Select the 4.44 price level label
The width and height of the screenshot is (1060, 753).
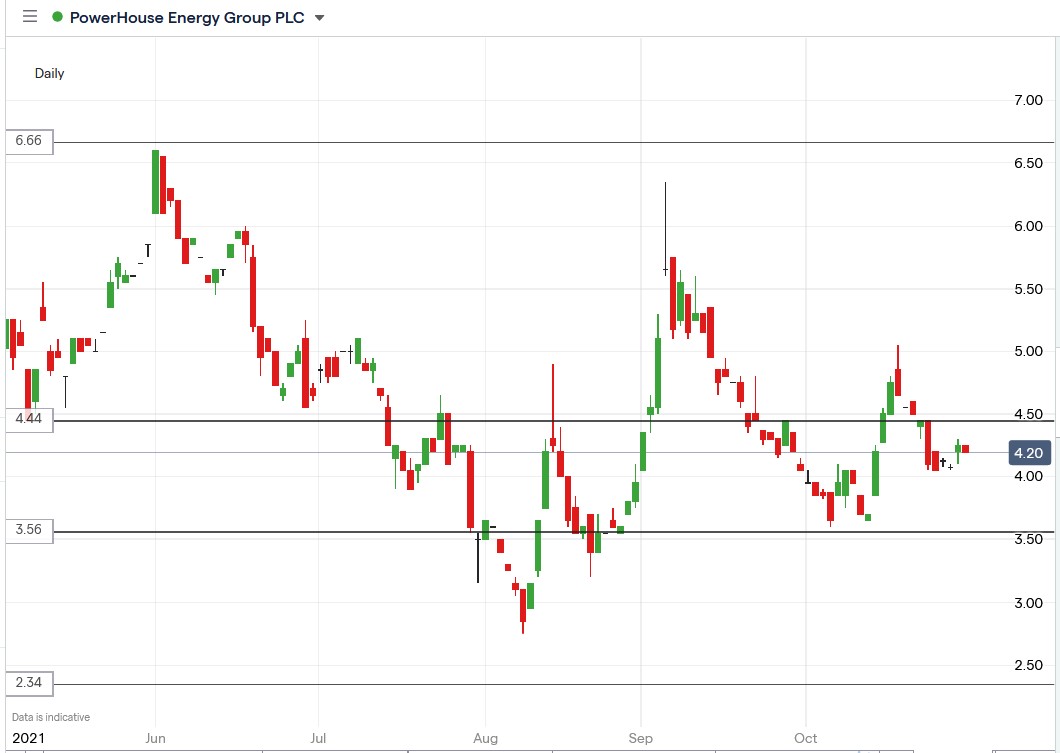point(29,420)
